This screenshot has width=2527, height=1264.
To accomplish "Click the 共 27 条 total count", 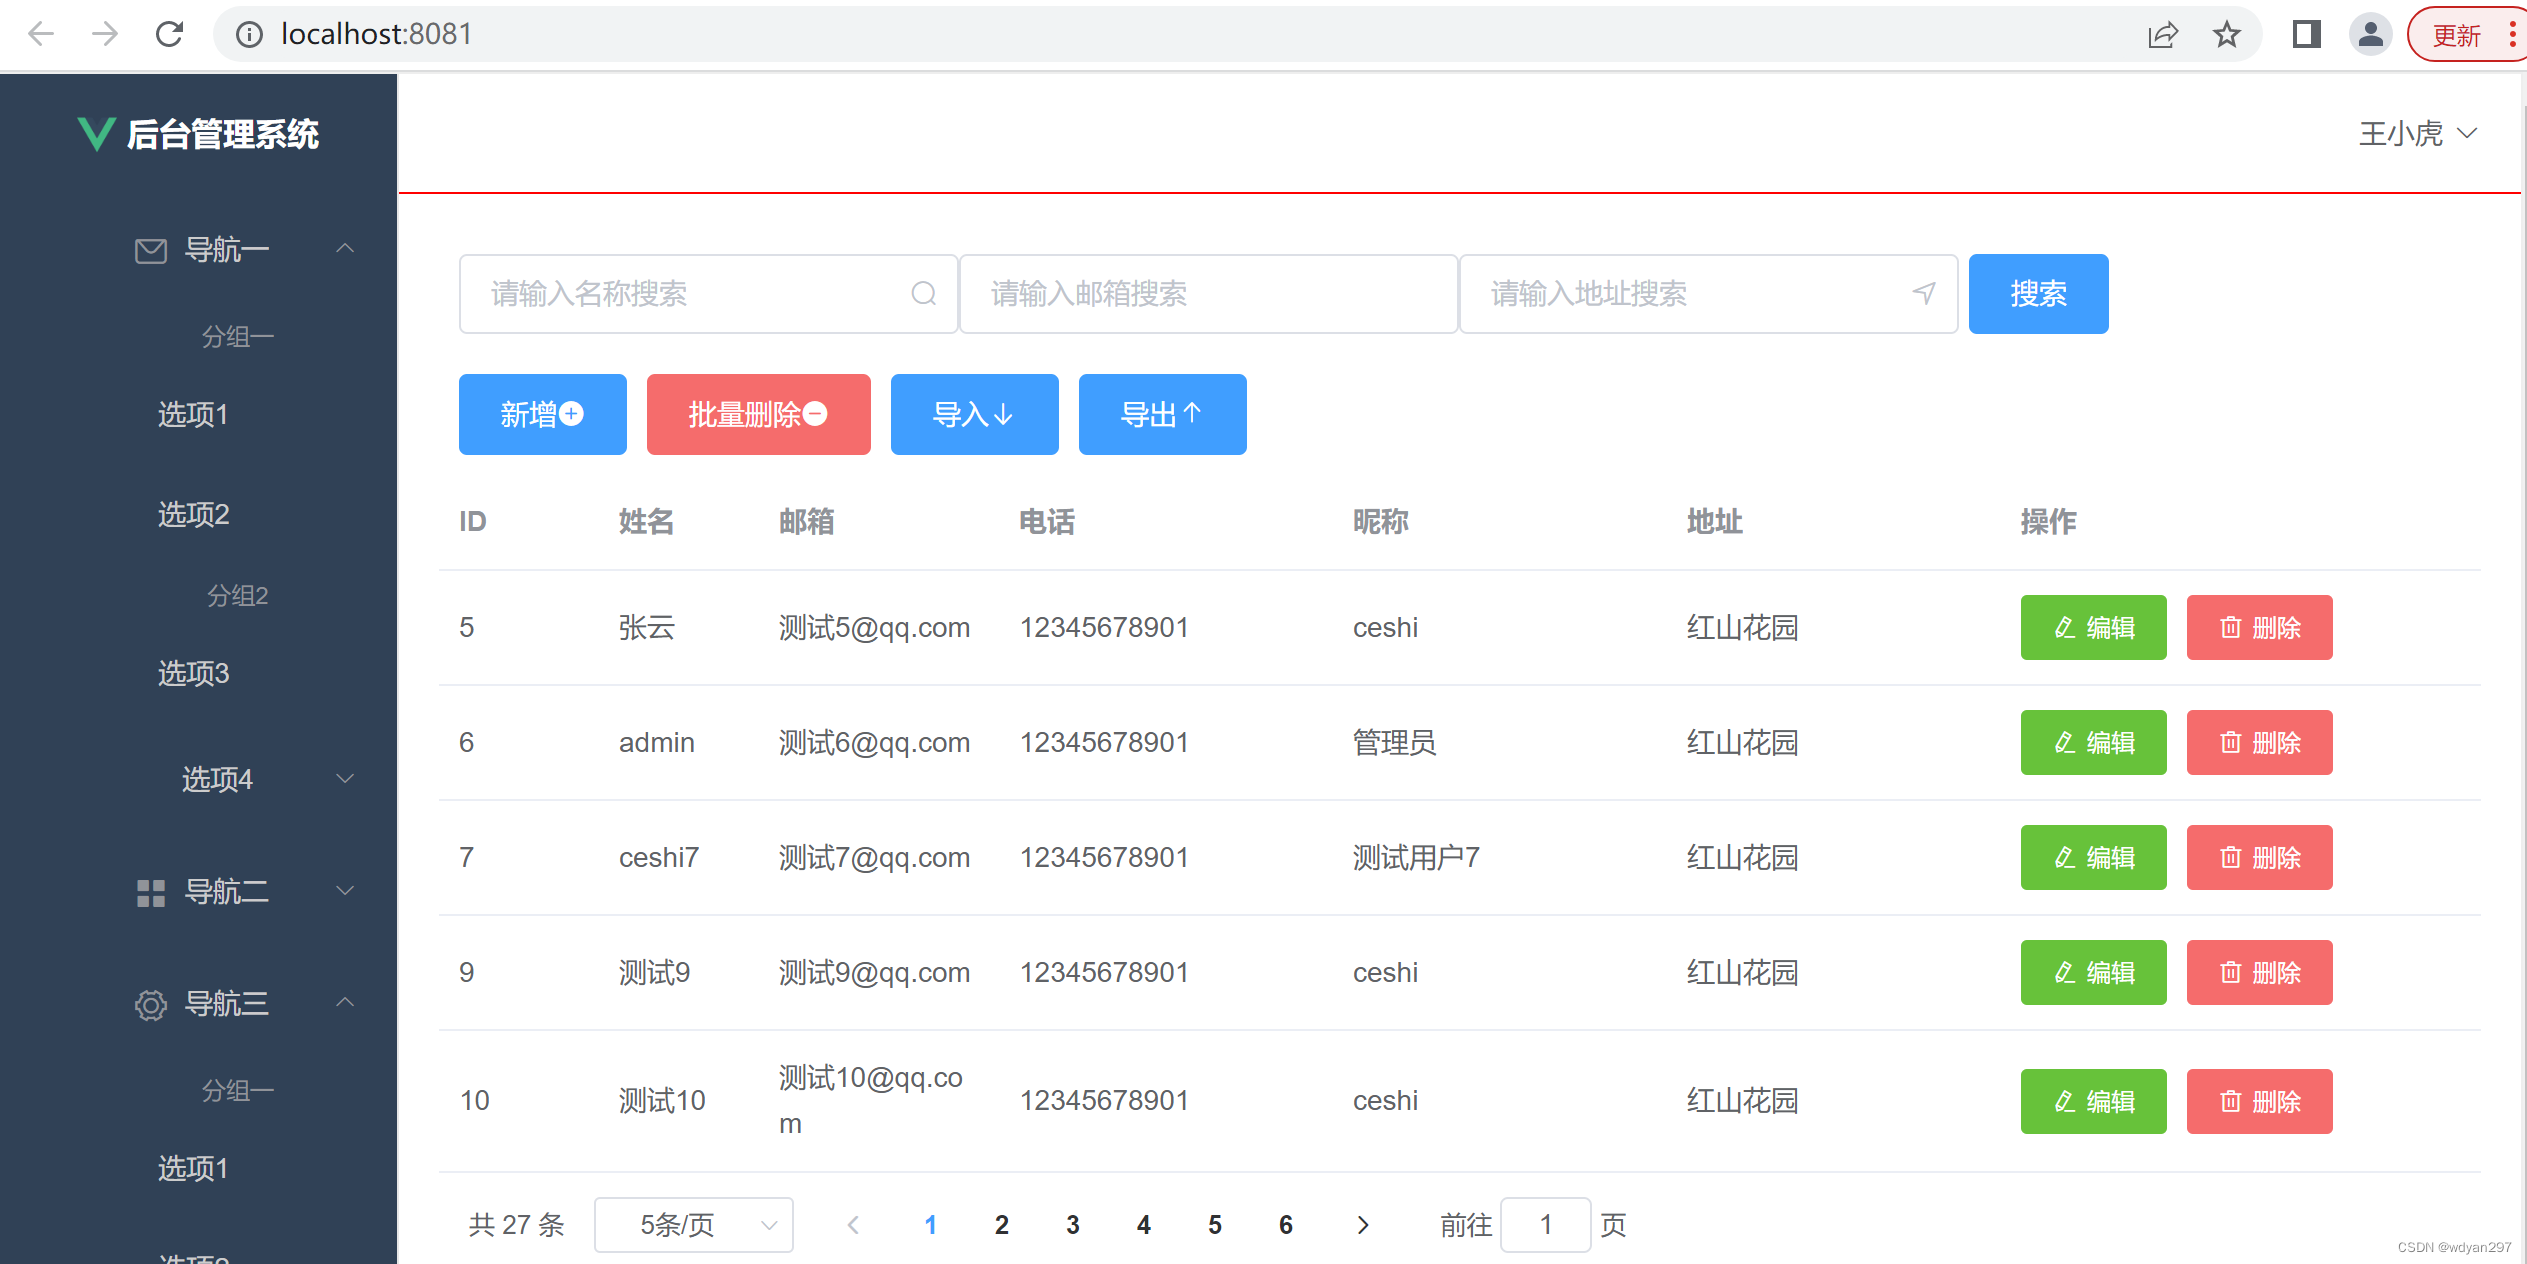I will 517,1225.
